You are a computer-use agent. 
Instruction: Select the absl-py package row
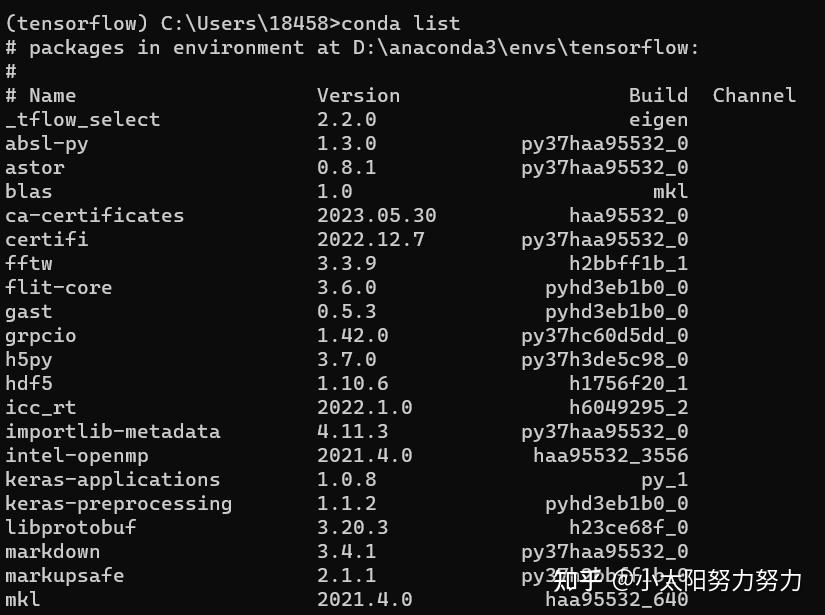pyautogui.click(x=347, y=144)
